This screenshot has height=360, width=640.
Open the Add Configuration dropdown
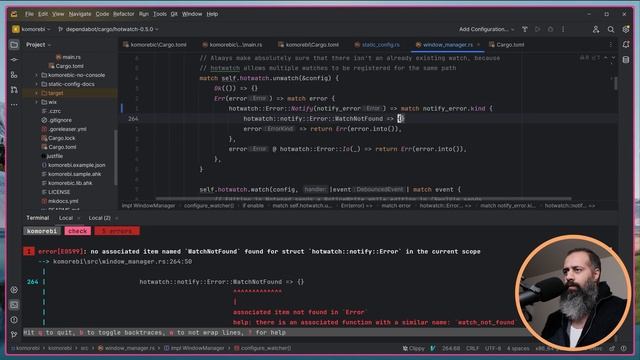coord(487,29)
